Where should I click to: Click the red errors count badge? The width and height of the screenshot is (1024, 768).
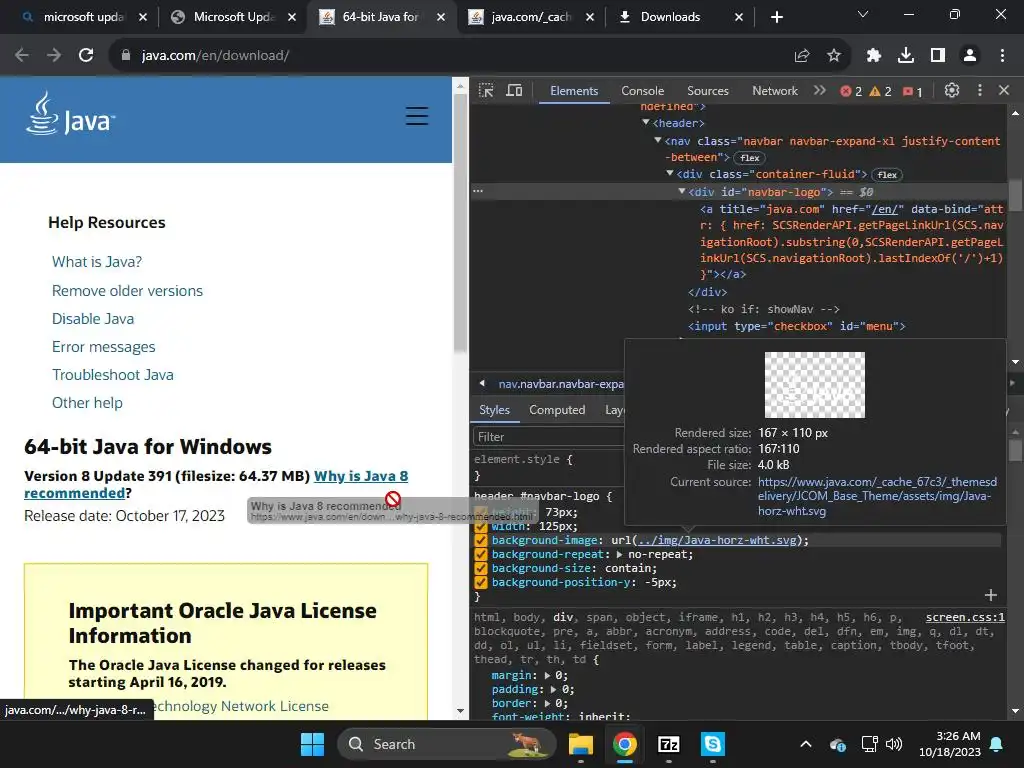[x=851, y=91]
